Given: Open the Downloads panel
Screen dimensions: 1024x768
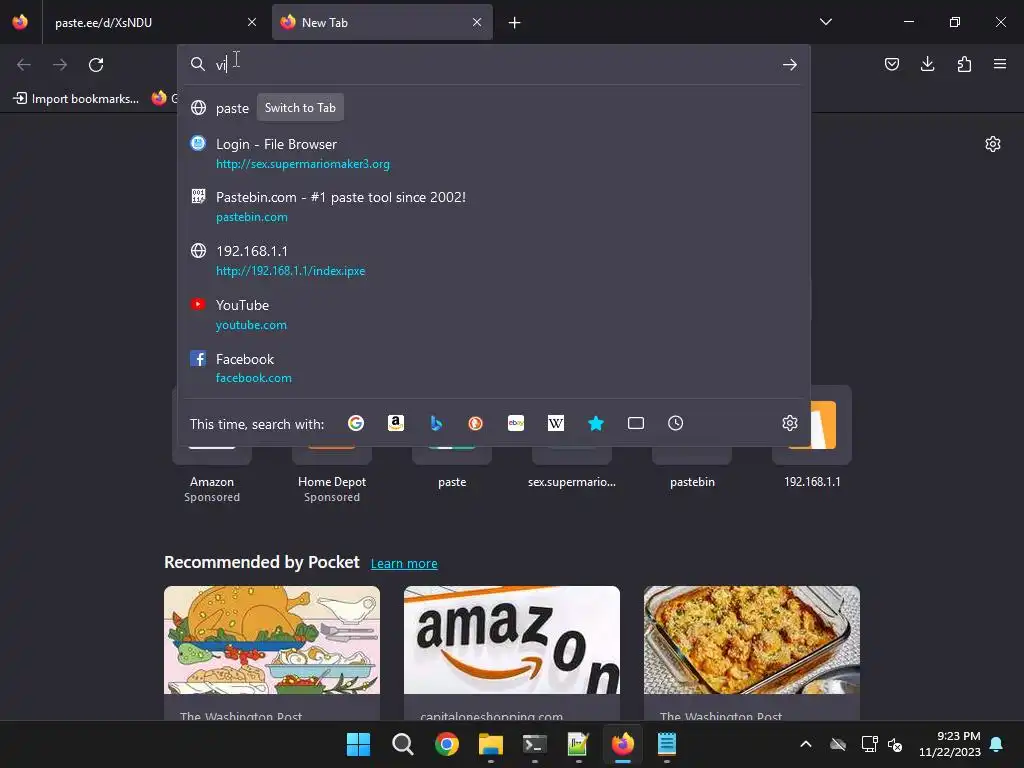Looking at the screenshot, I should click(927, 64).
